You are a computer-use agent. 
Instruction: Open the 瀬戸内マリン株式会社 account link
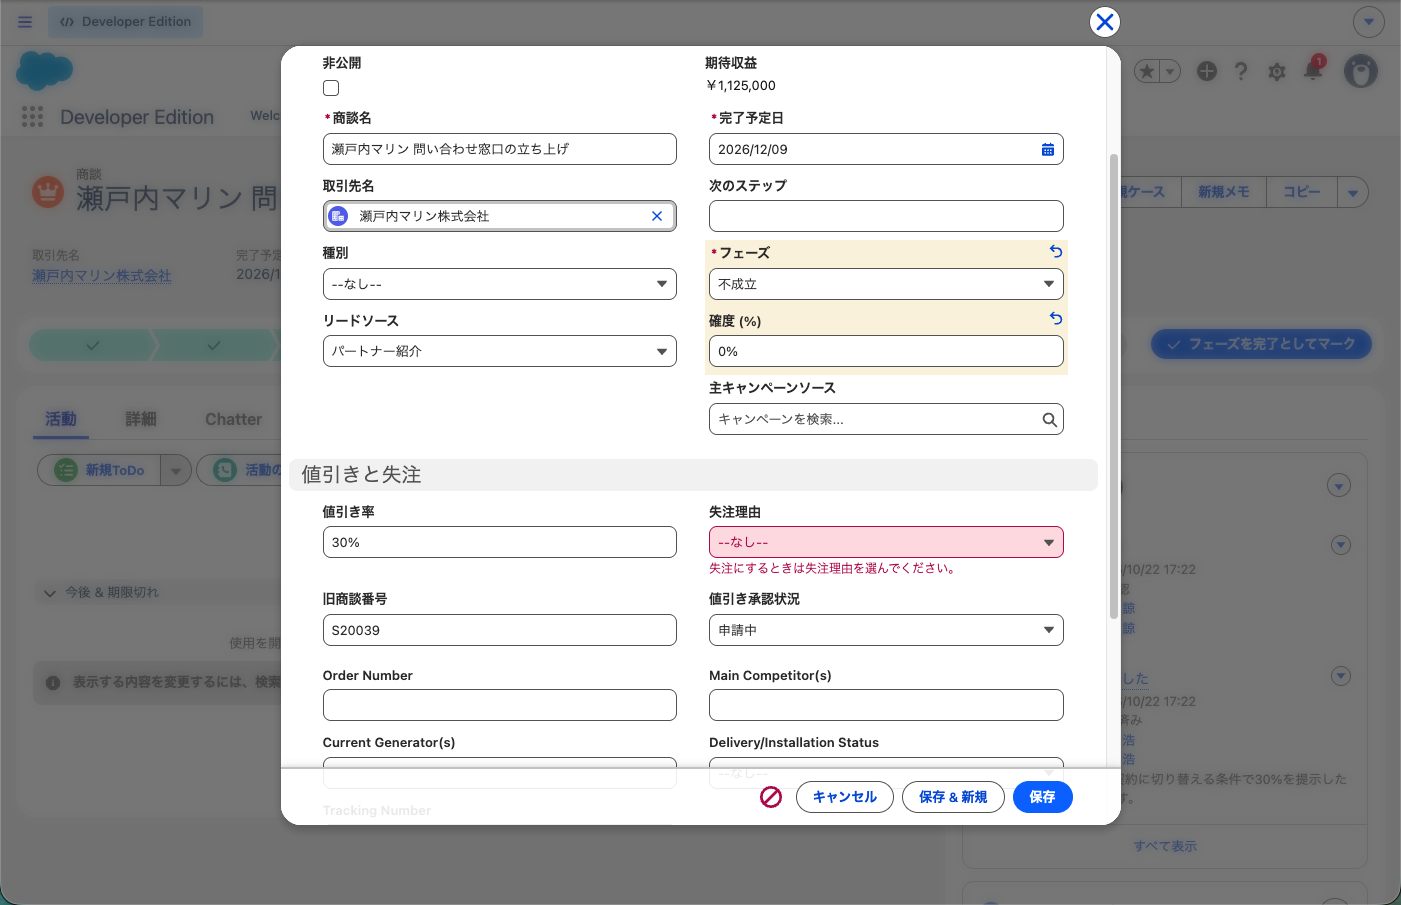pos(102,276)
